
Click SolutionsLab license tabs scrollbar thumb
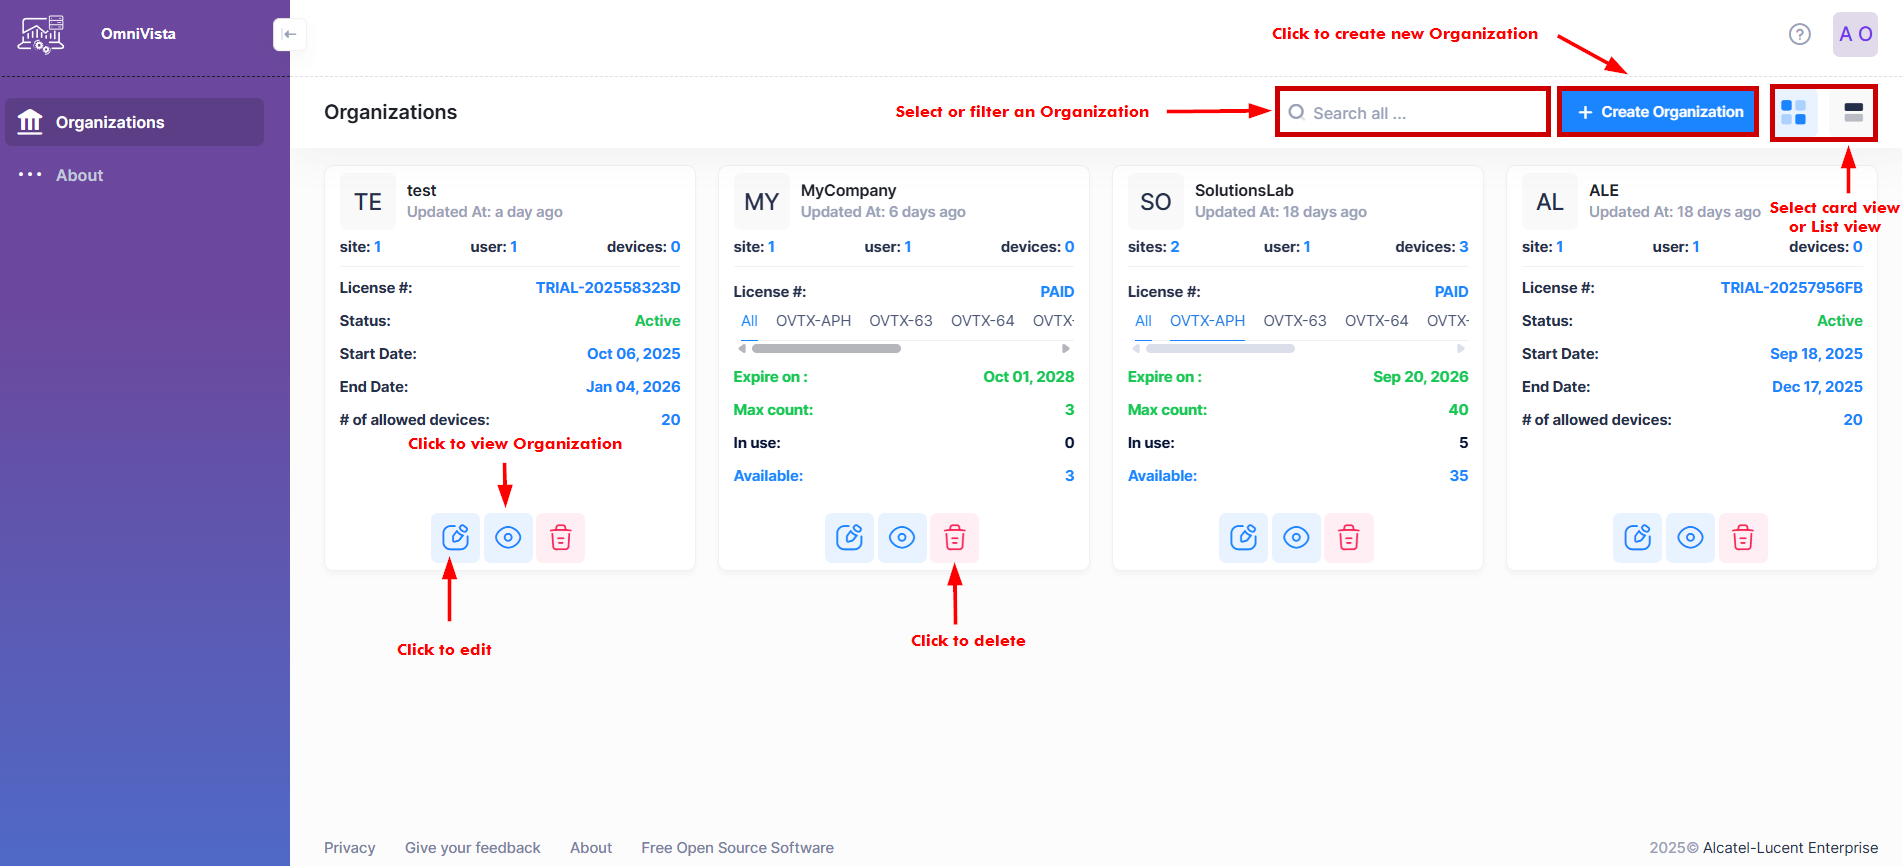(x=1220, y=348)
